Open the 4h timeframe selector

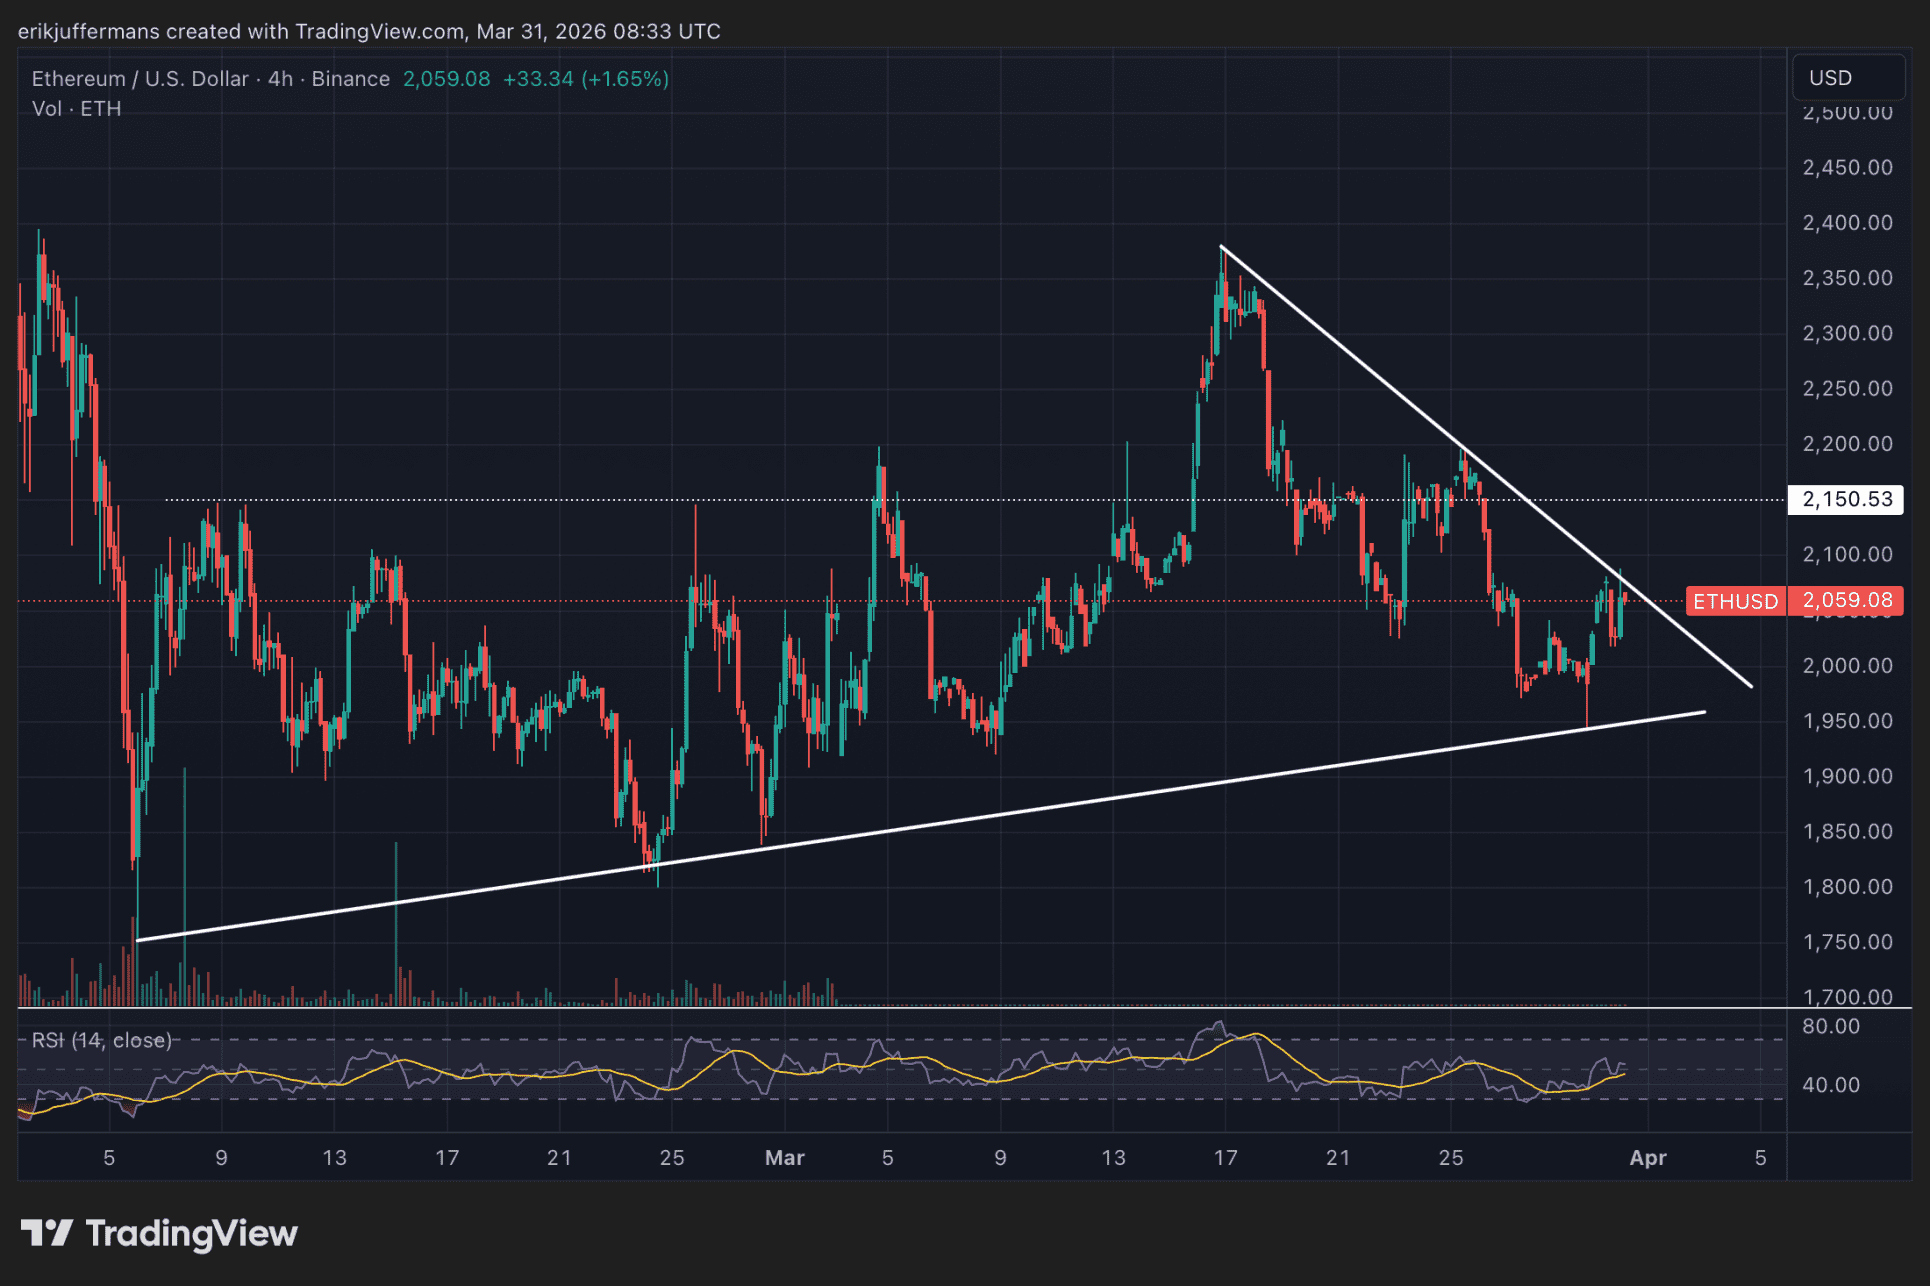click(281, 78)
